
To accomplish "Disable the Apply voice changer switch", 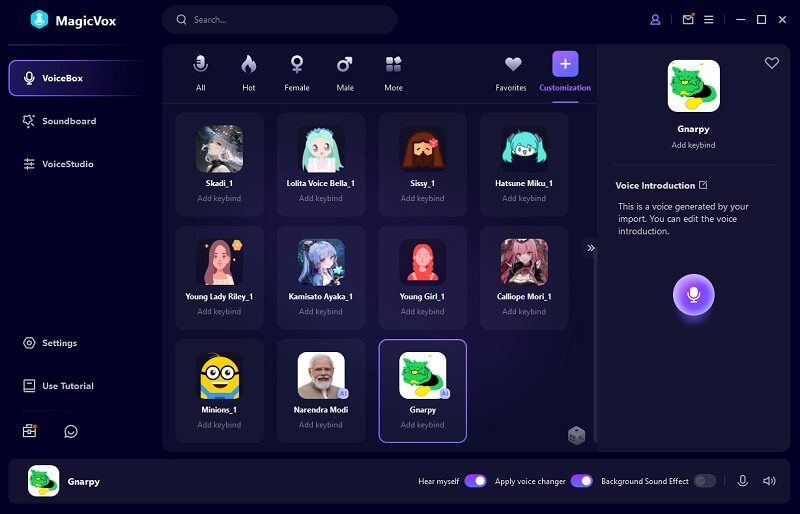I will (581, 481).
